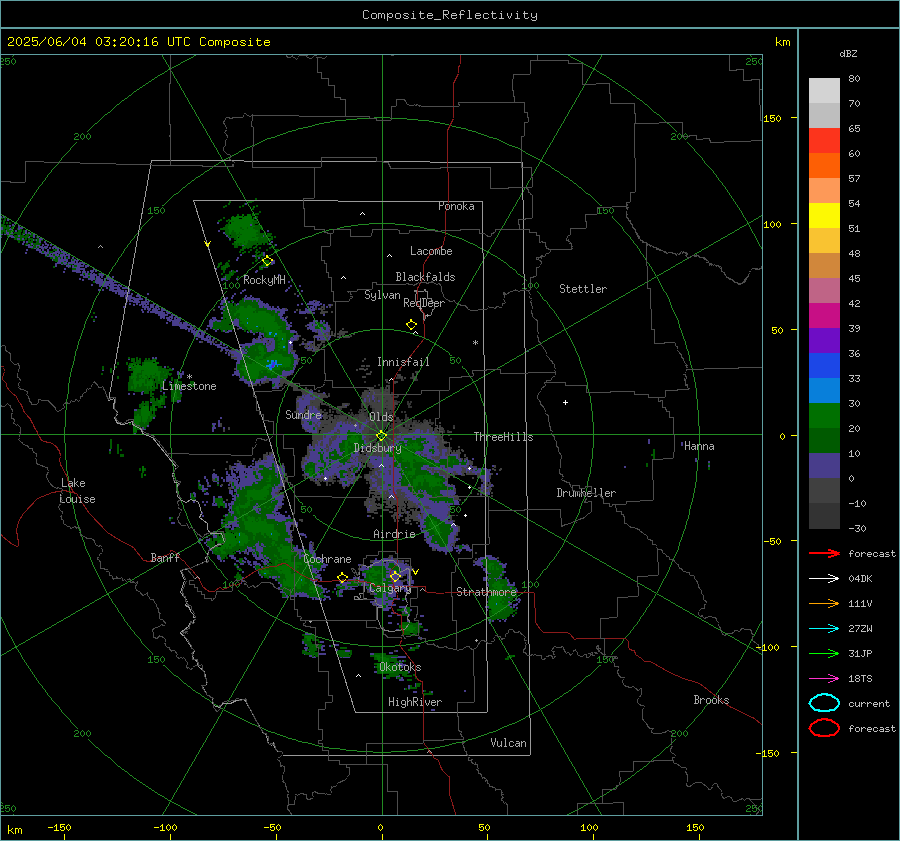900x841 pixels.
Task: Select the light gray 80 dBZ swatch
Action: click(x=824, y=91)
